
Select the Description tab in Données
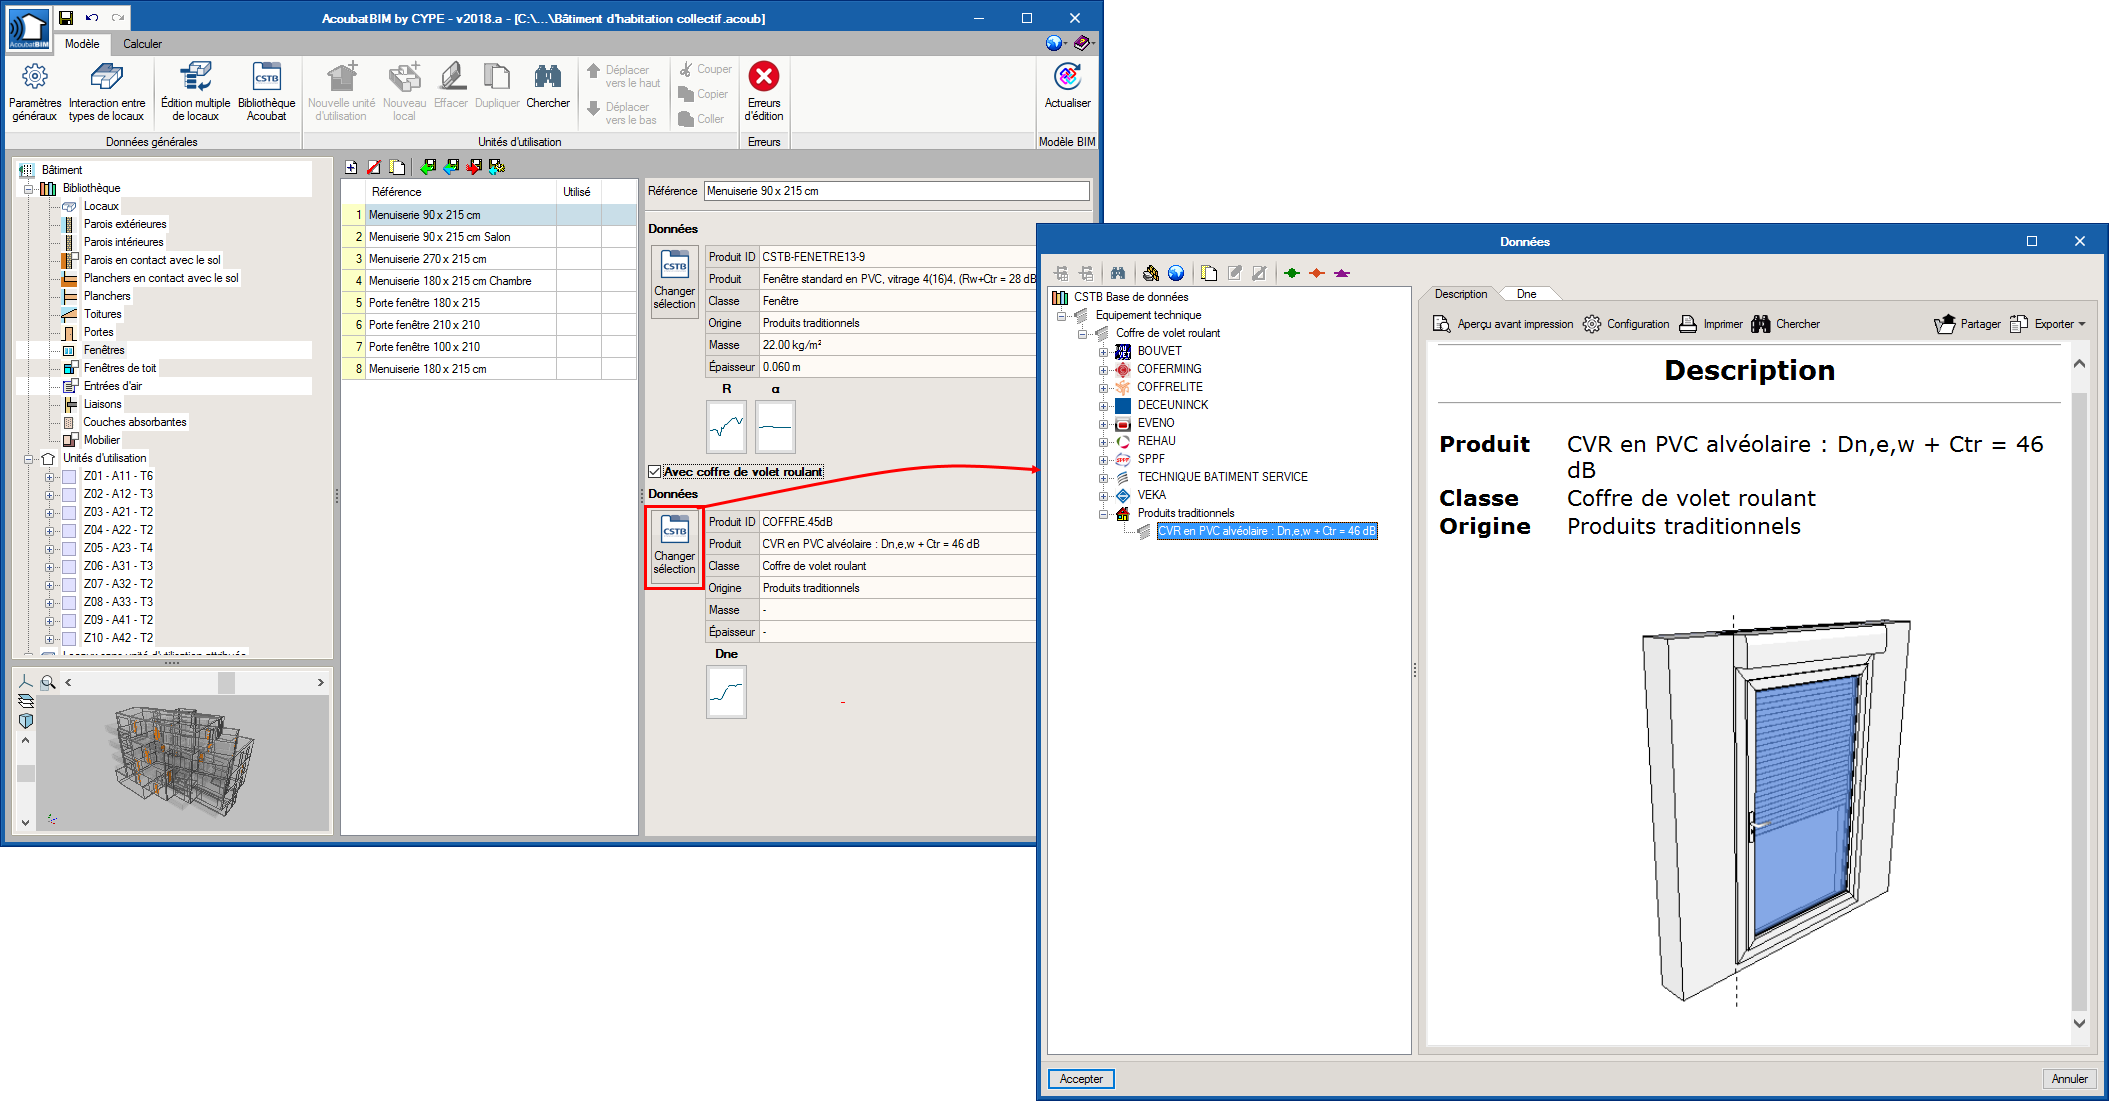click(1461, 294)
